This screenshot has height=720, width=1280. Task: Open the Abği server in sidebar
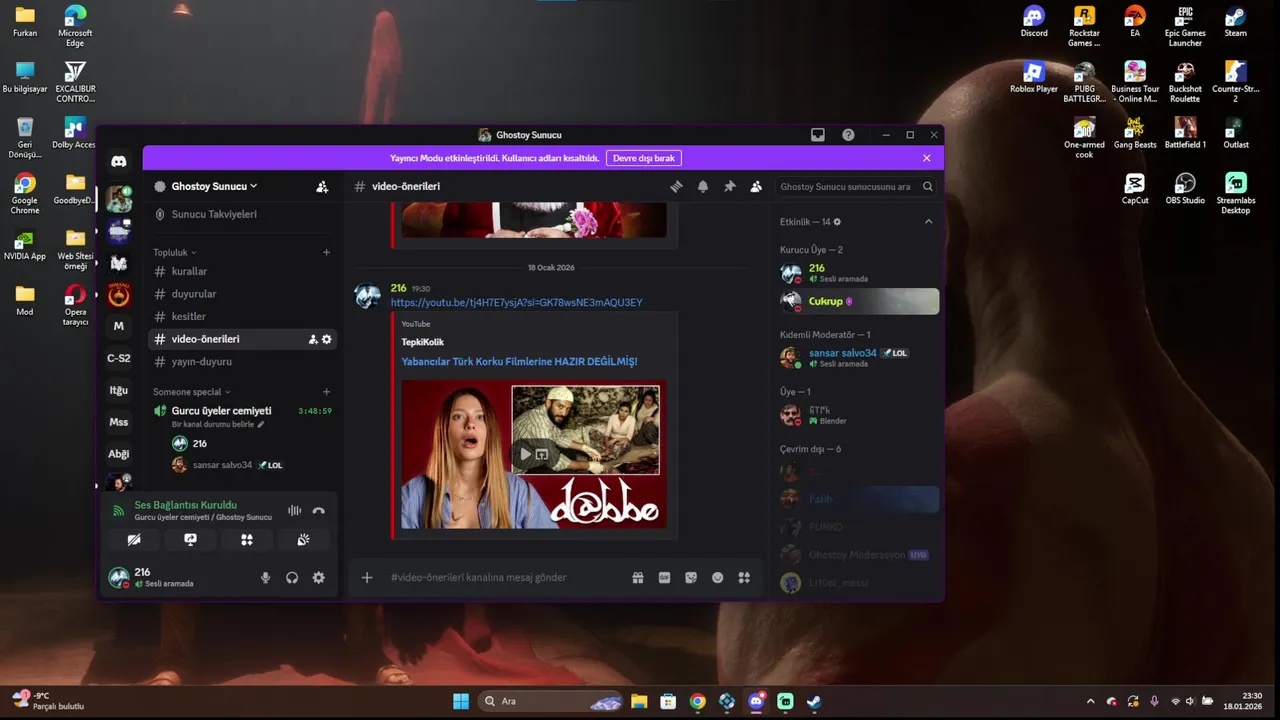pyautogui.click(x=119, y=454)
